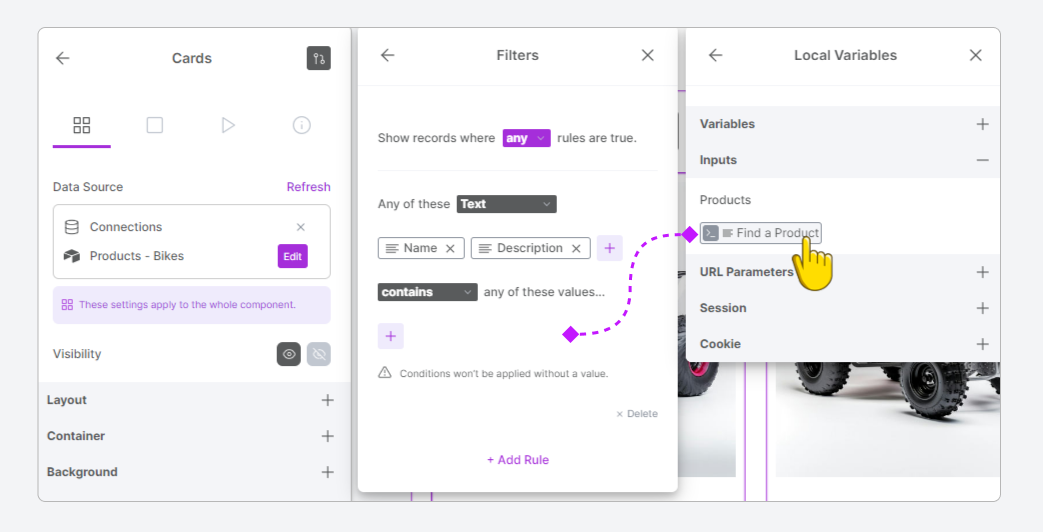Image resolution: width=1043 pixels, height=532 pixels.
Task: Set visibility to hidden with crossed eye
Action: 319,354
